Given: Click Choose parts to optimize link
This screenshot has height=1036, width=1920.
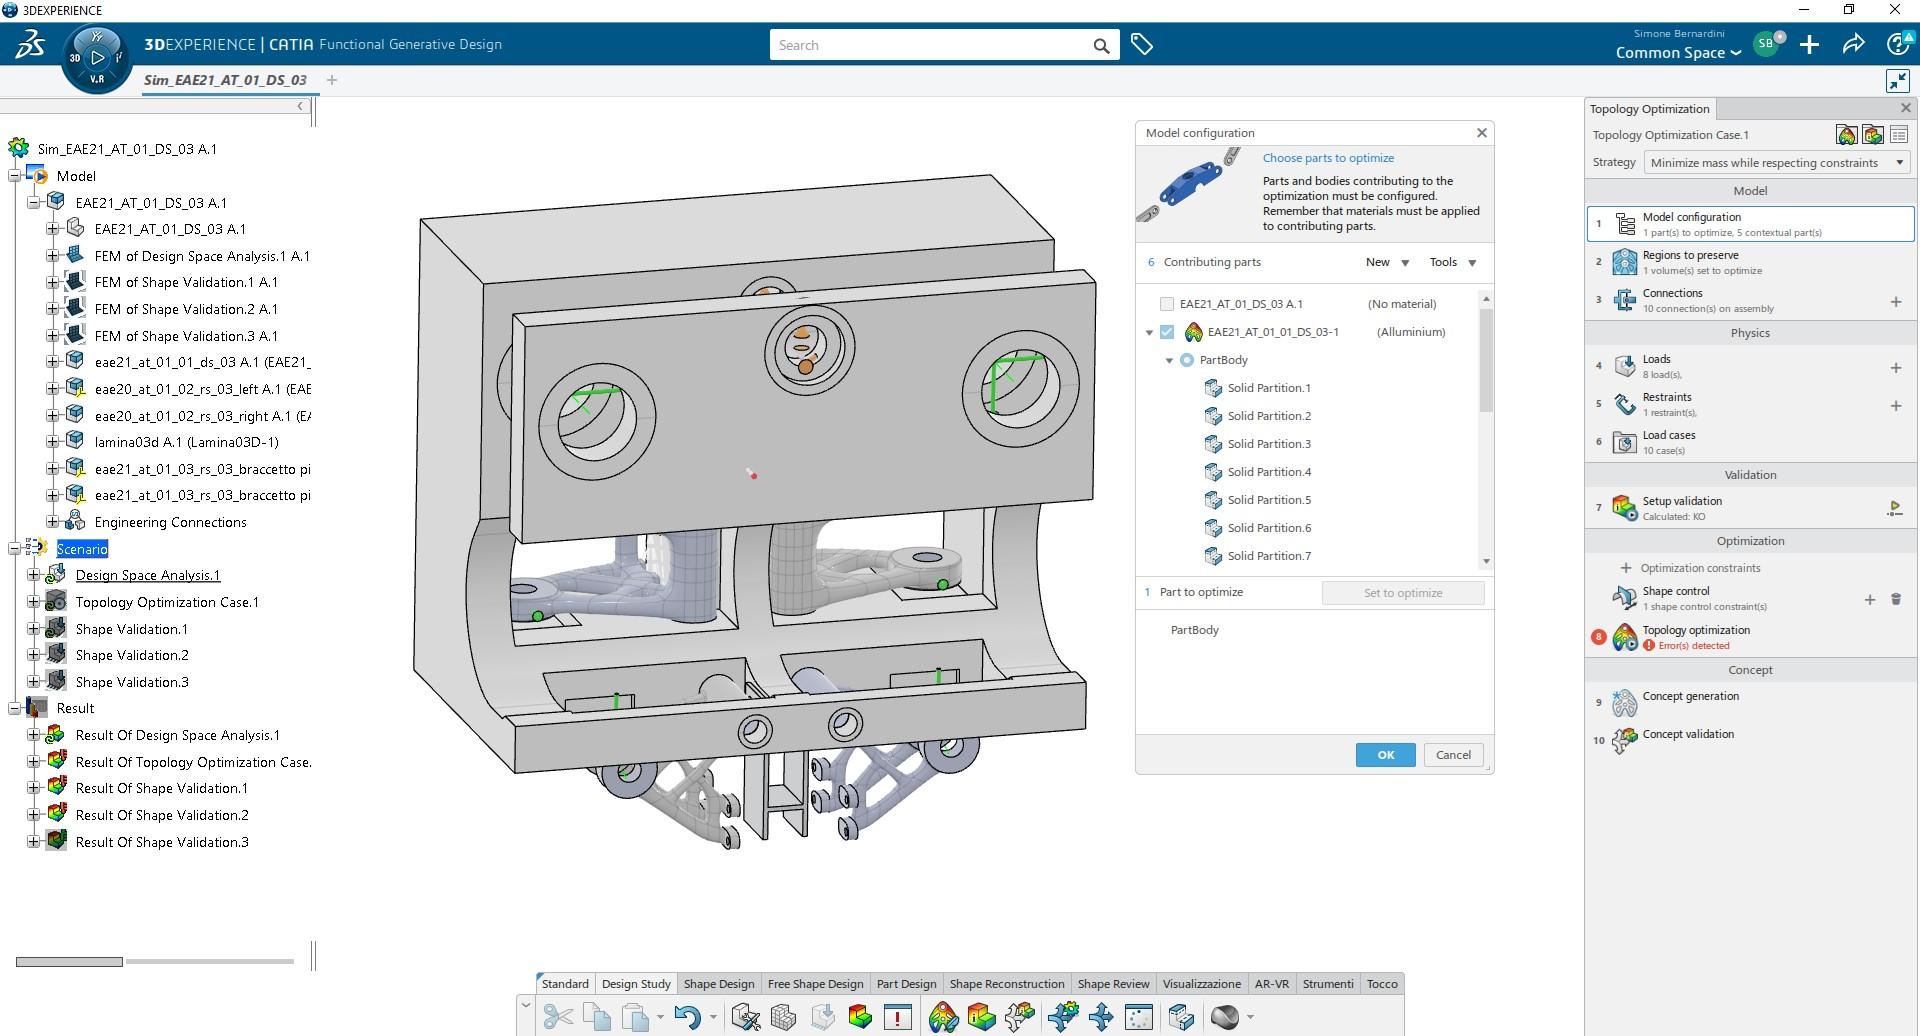Looking at the screenshot, I should tap(1328, 158).
